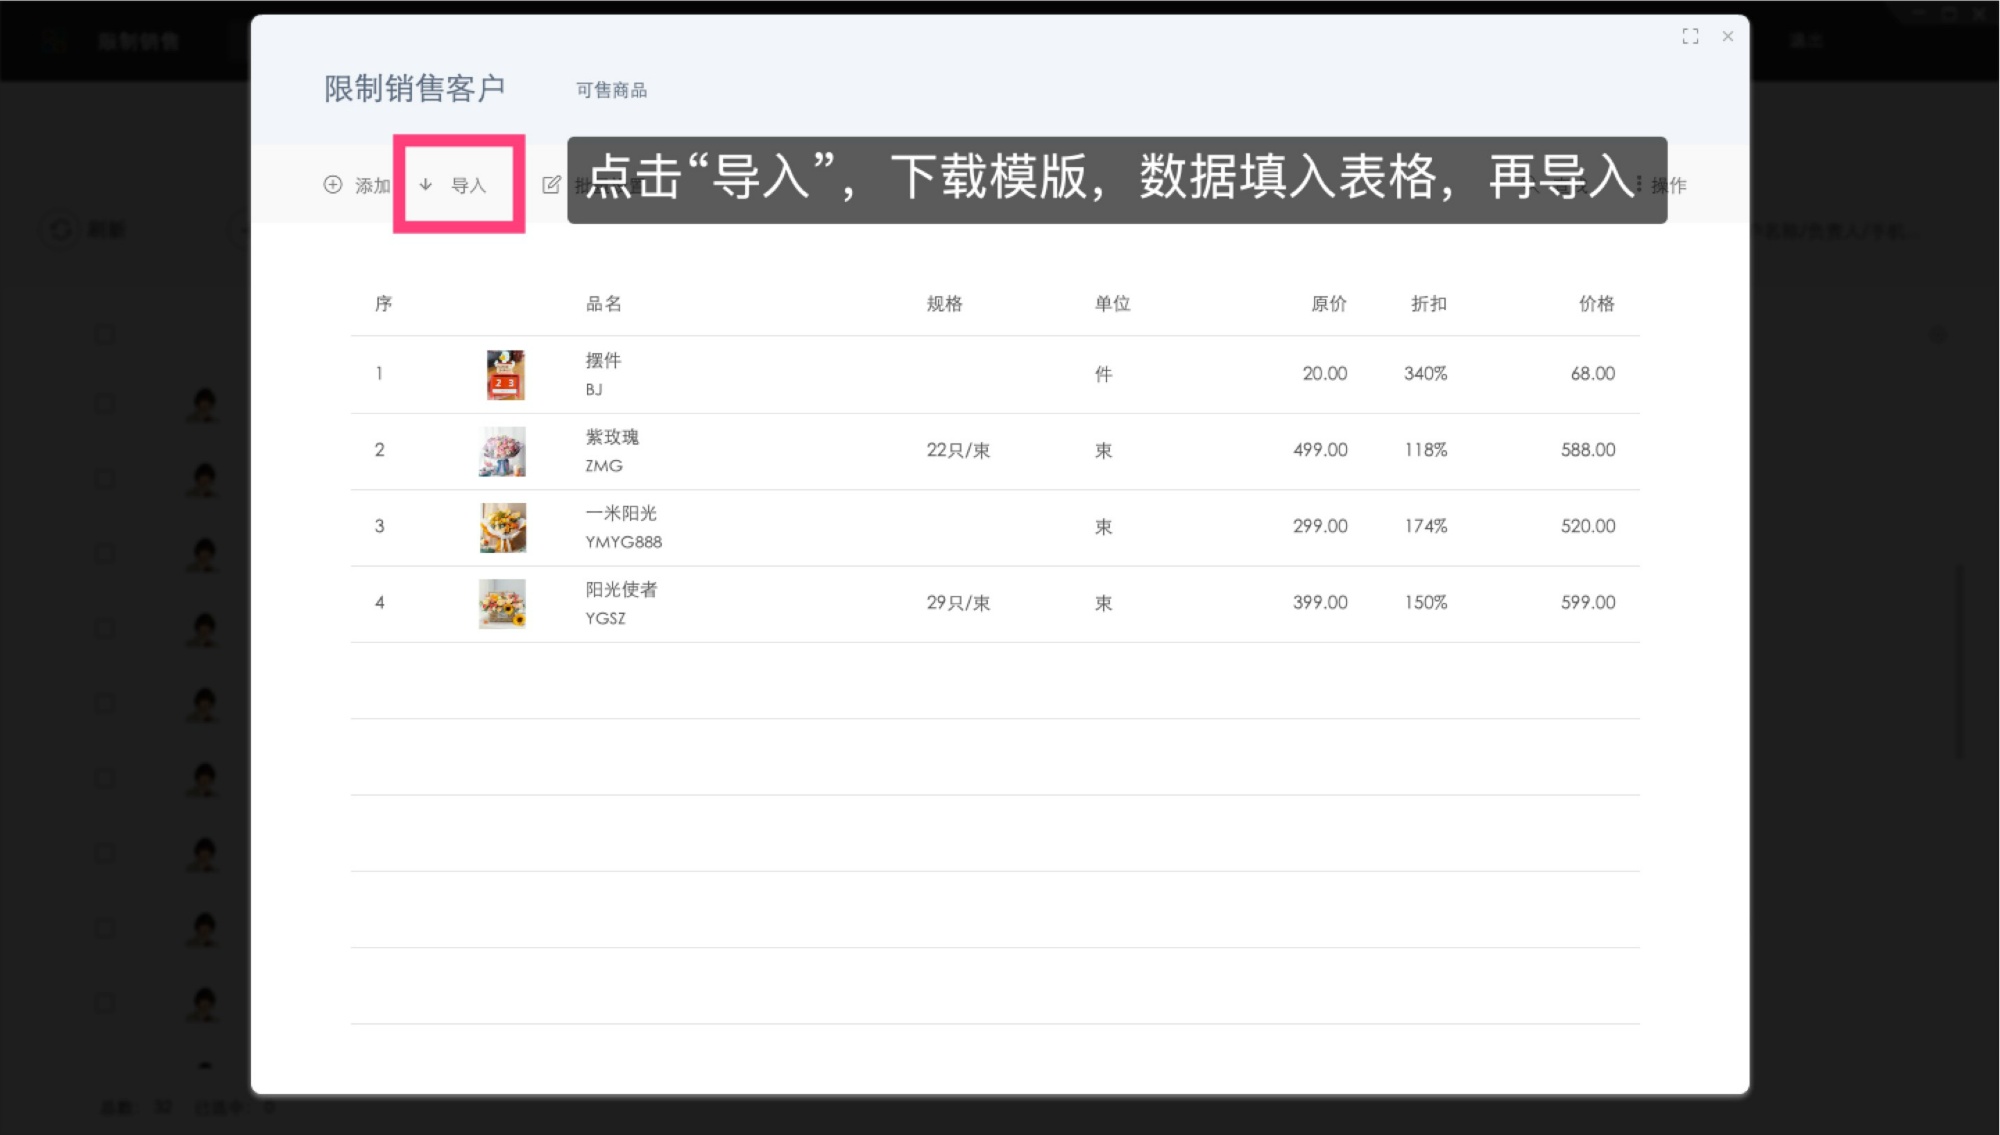Viewport: 2000px width, 1135px height.
Task: Click the pencil icon for 批量设置
Action: point(551,184)
